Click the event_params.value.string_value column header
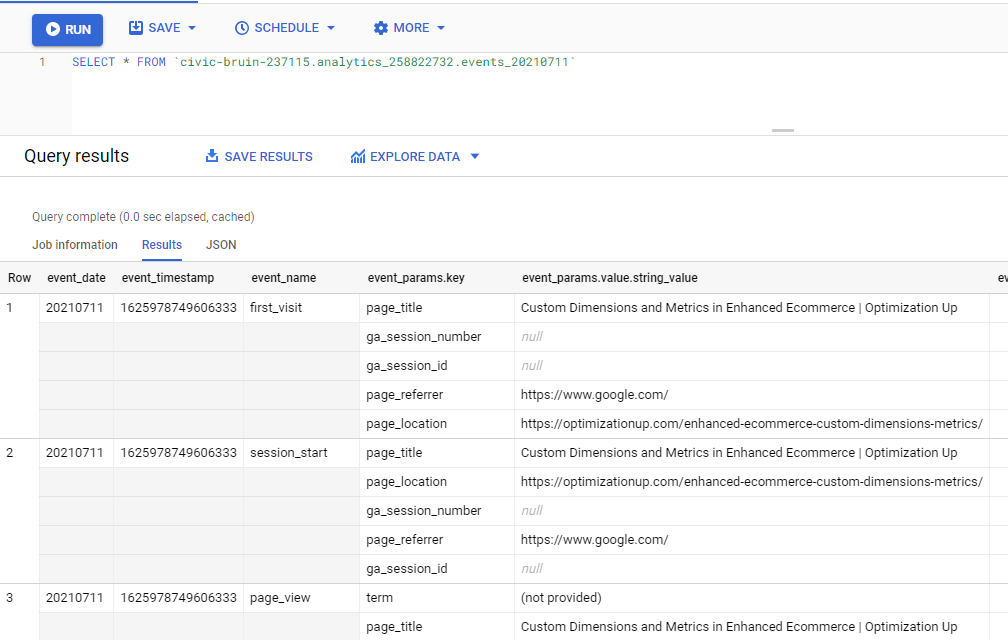The image size is (1008, 640). (x=609, y=278)
